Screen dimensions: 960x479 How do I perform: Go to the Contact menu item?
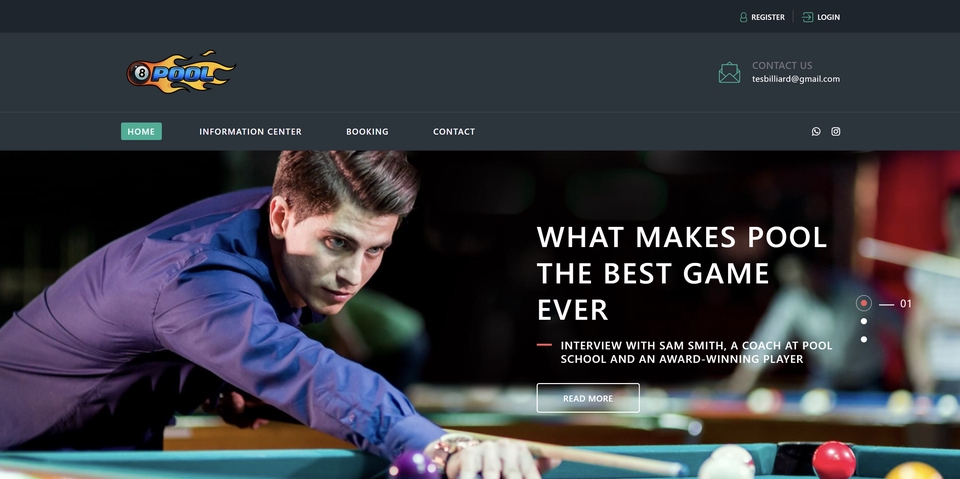[454, 132]
